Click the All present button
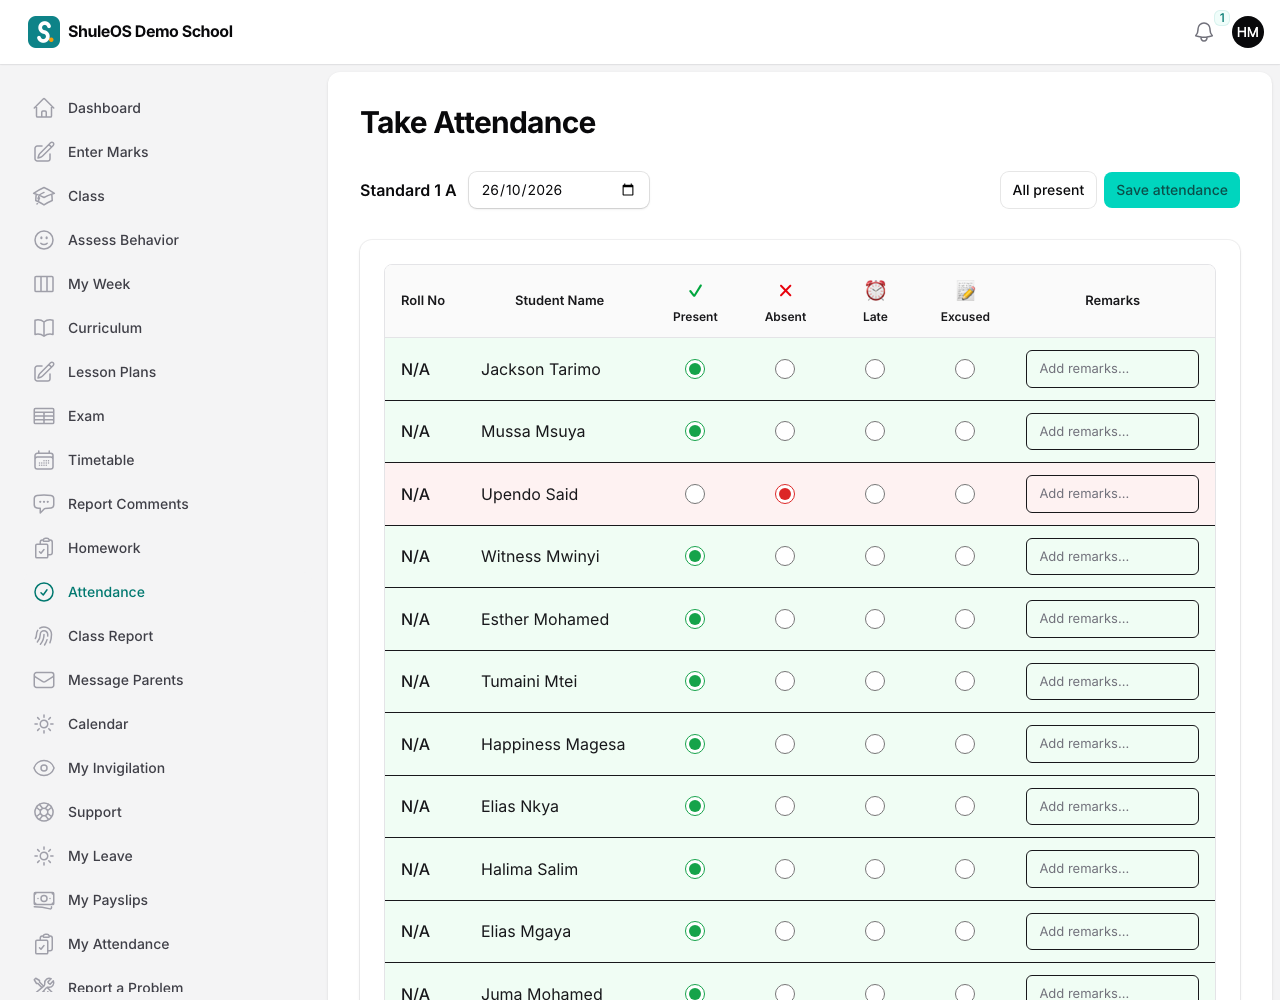This screenshot has height=1000, width=1280. pos(1048,190)
